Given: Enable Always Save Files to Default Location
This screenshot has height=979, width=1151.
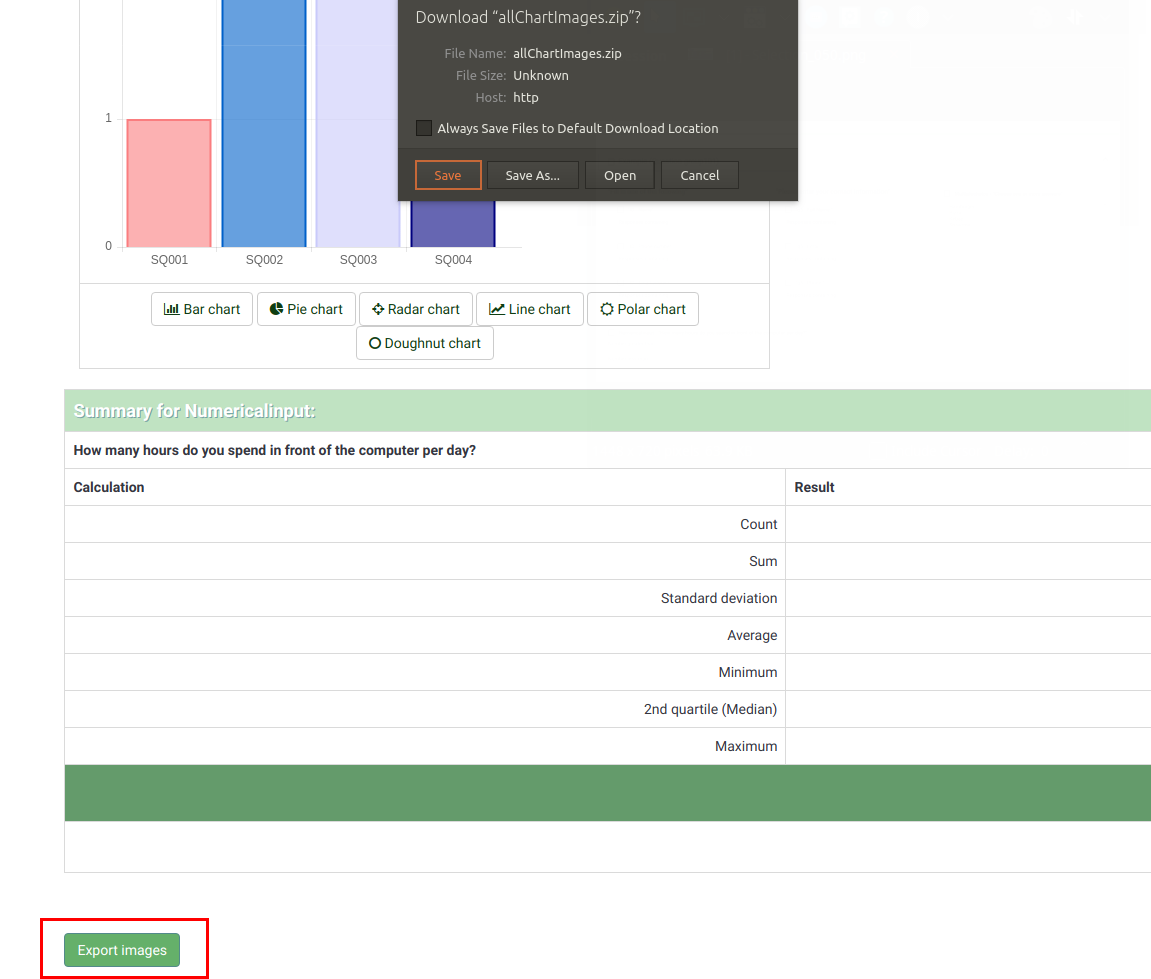Looking at the screenshot, I should pyautogui.click(x=424, y=128).
